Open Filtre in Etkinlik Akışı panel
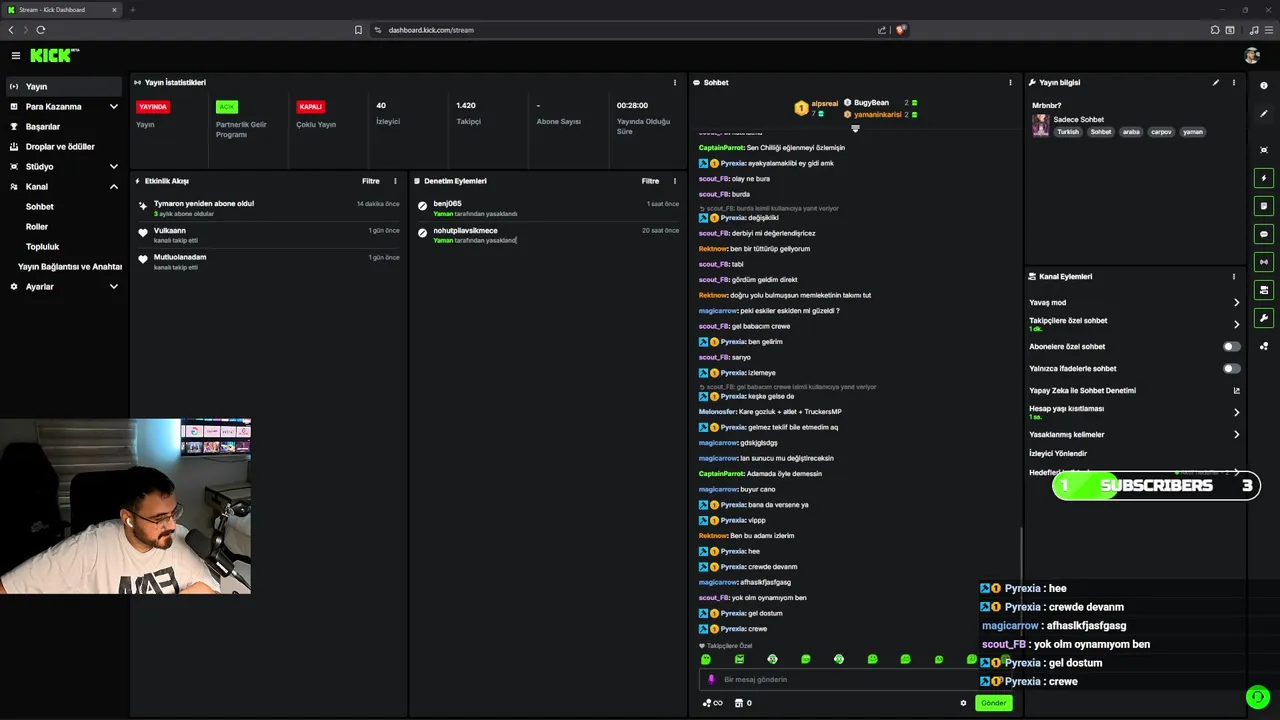This screenshot has height=720, width=1280. (370, 181)
